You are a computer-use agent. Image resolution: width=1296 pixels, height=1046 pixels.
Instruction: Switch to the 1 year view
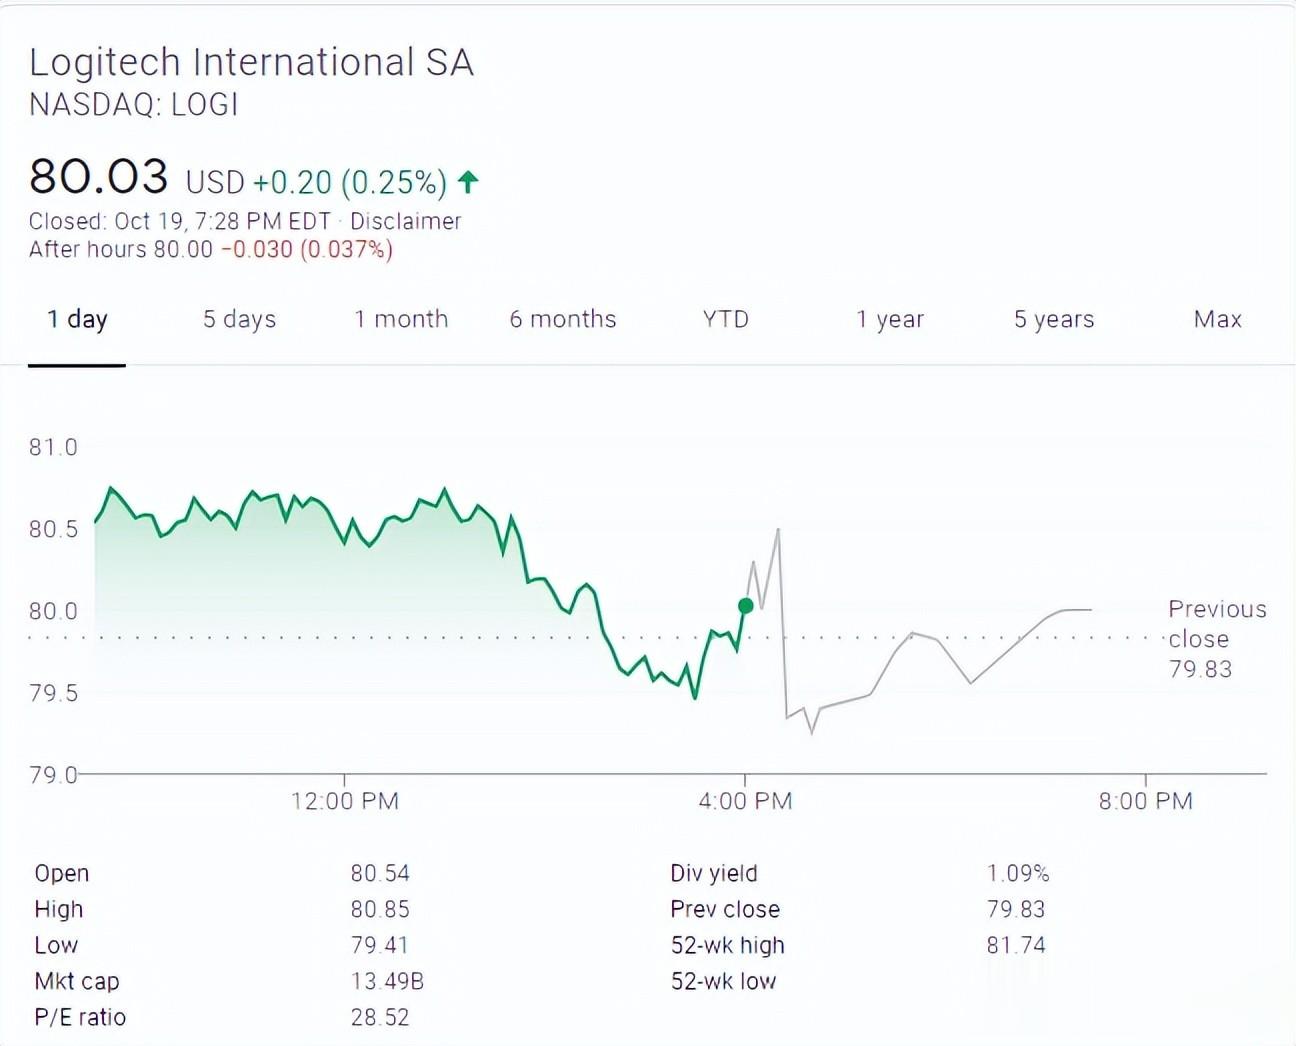point(890,319)
